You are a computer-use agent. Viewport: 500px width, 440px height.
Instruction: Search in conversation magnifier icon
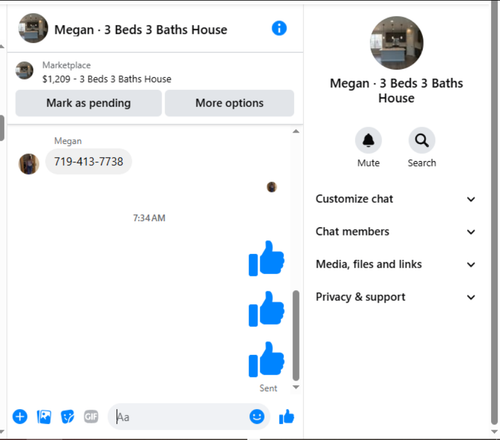(x=422, y=140)
